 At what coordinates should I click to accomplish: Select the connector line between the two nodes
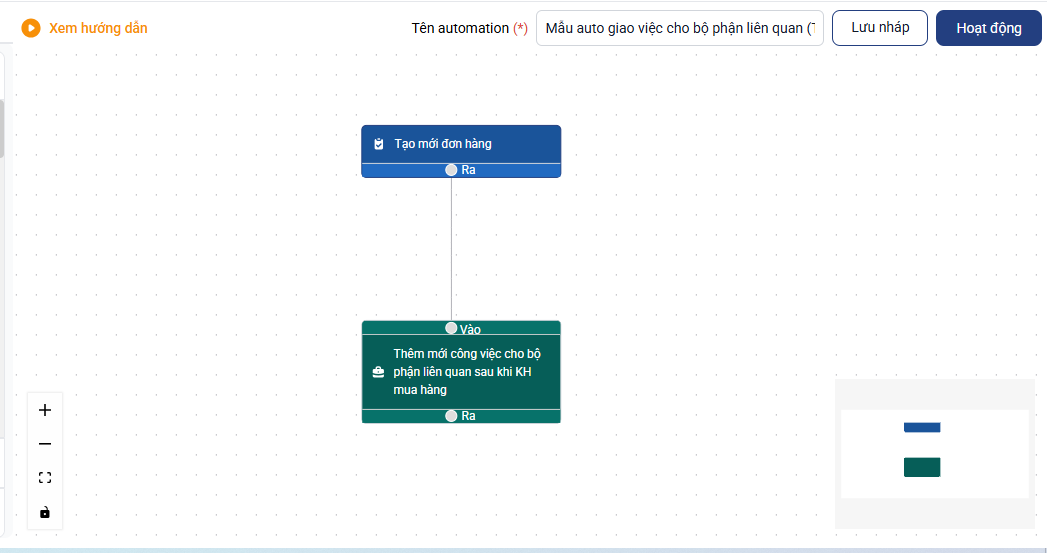[x=452, y=250]
